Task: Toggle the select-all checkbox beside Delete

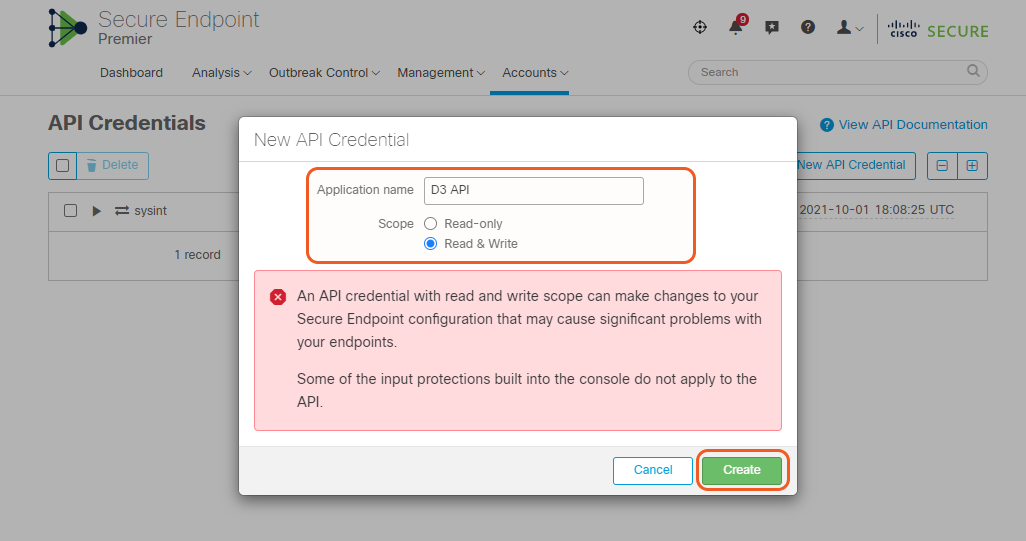Action: [63, 166]
